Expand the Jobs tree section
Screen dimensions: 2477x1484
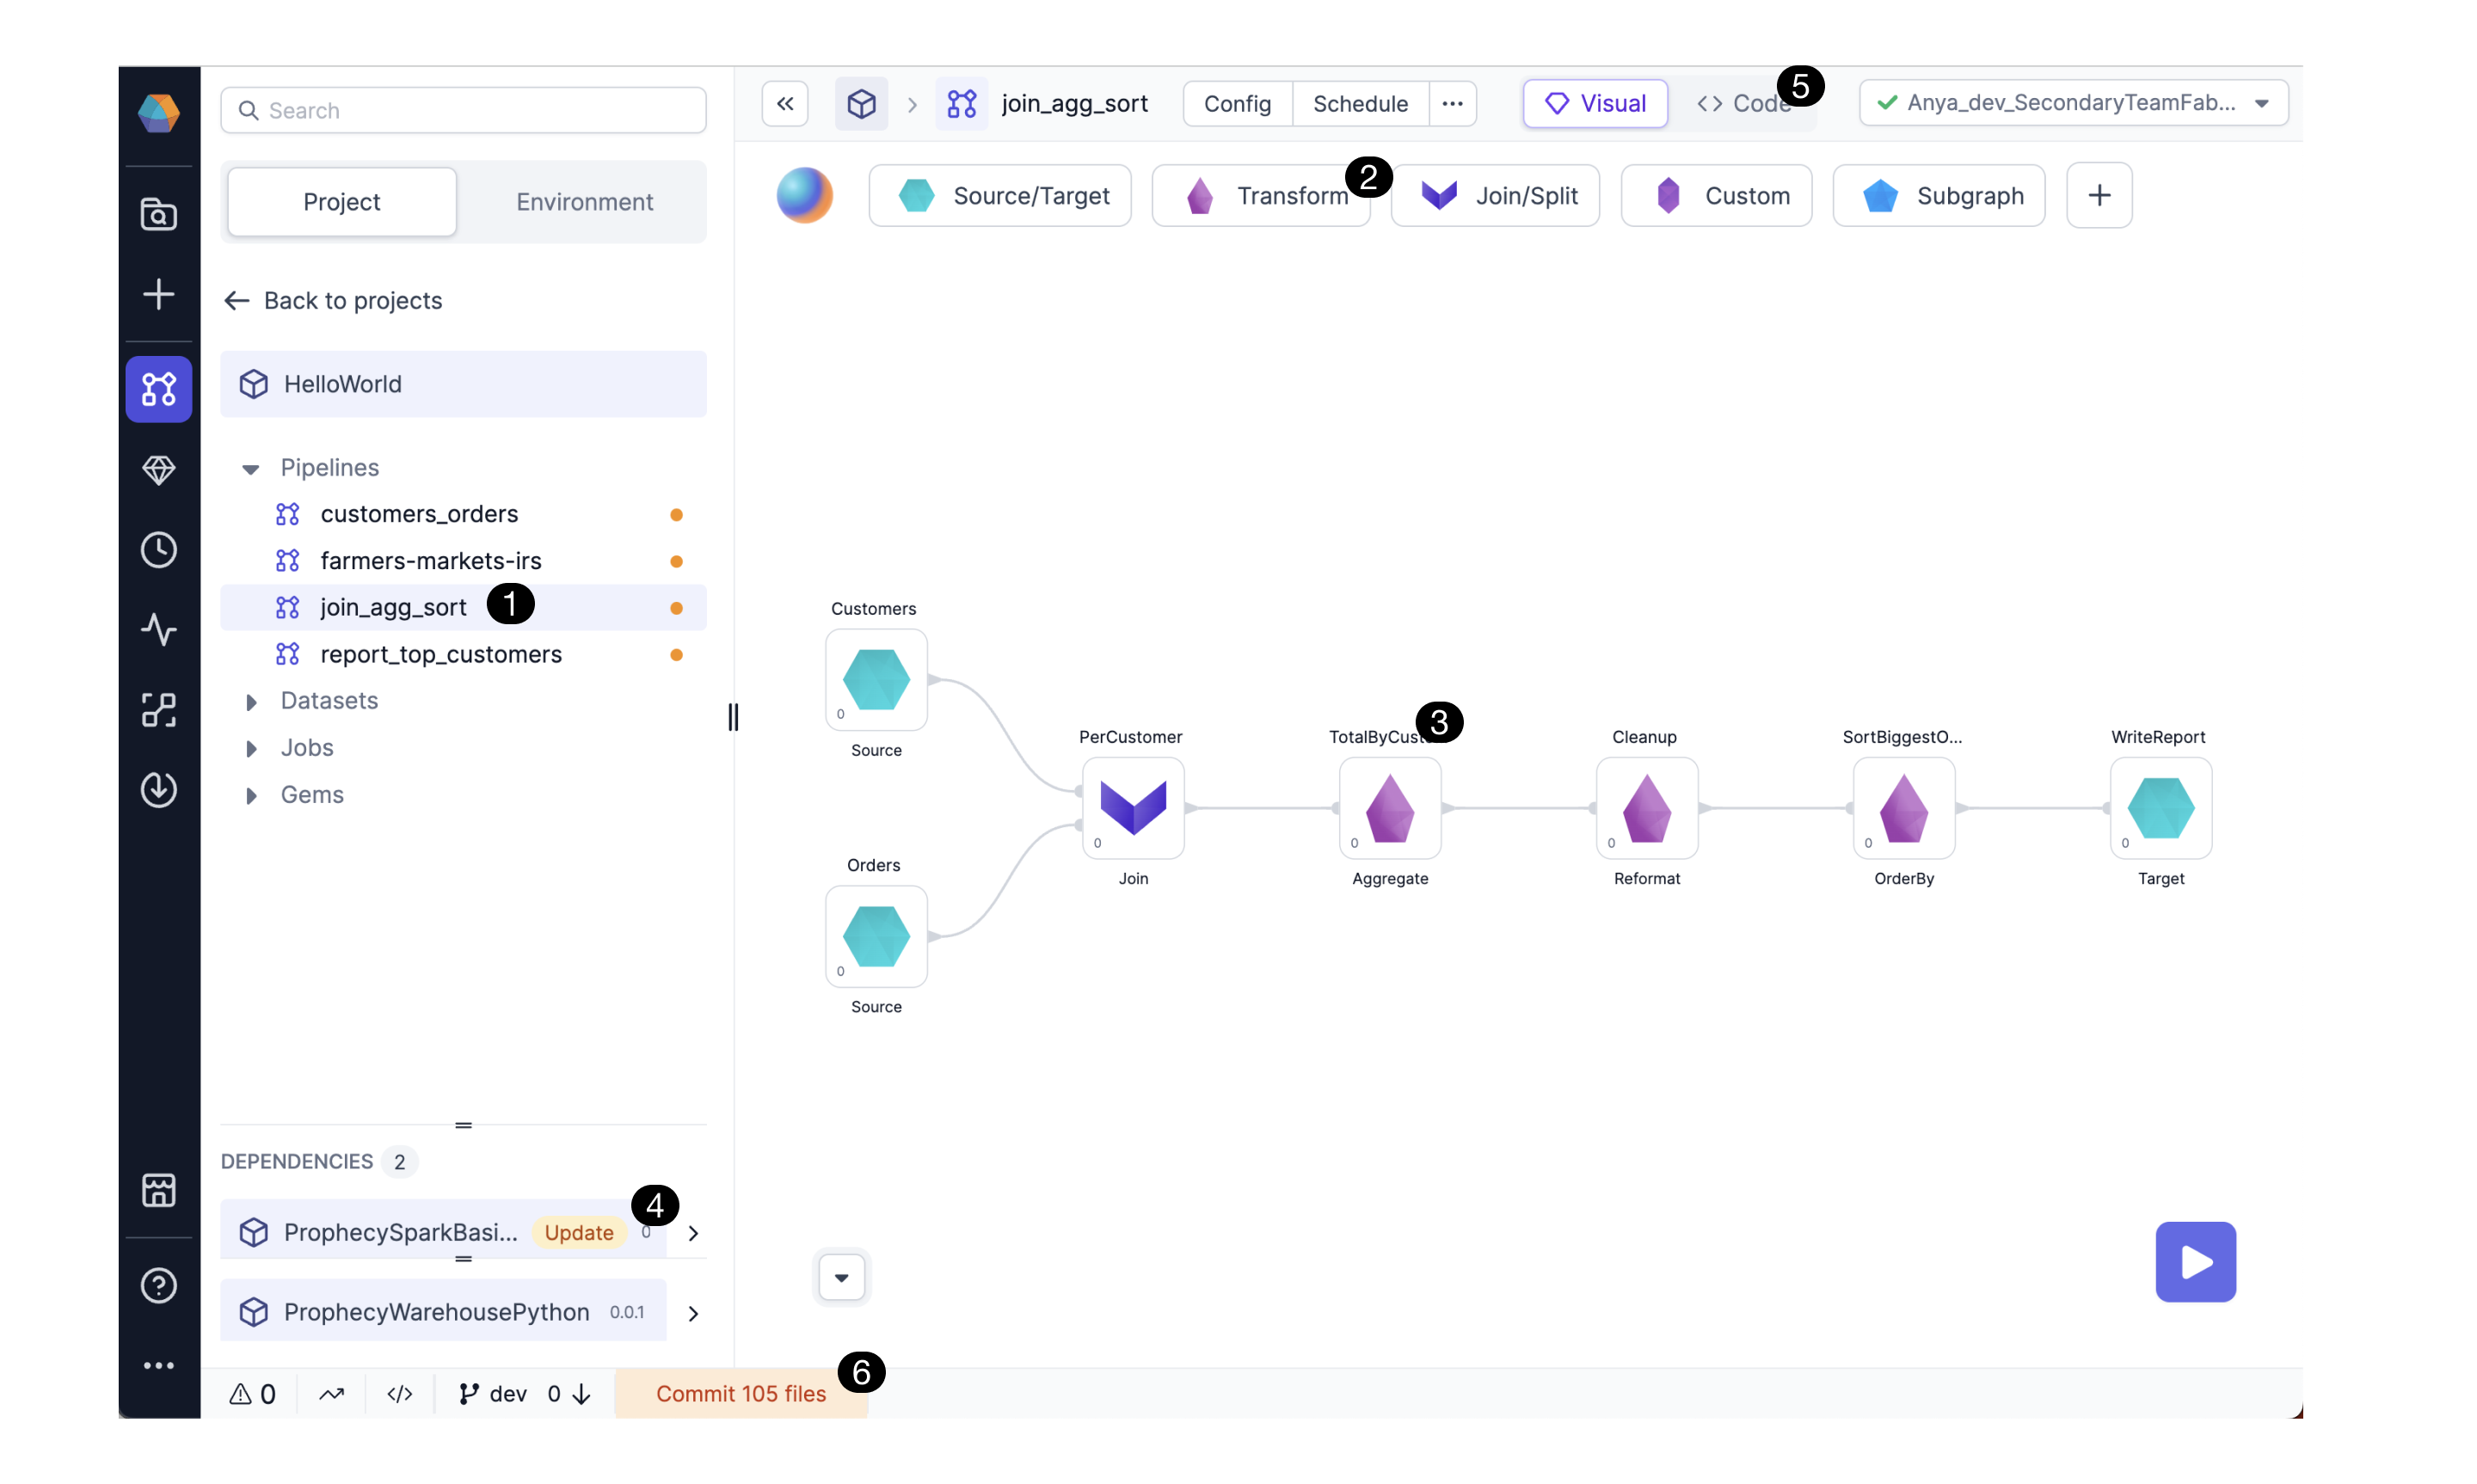(x=251, y=748)
